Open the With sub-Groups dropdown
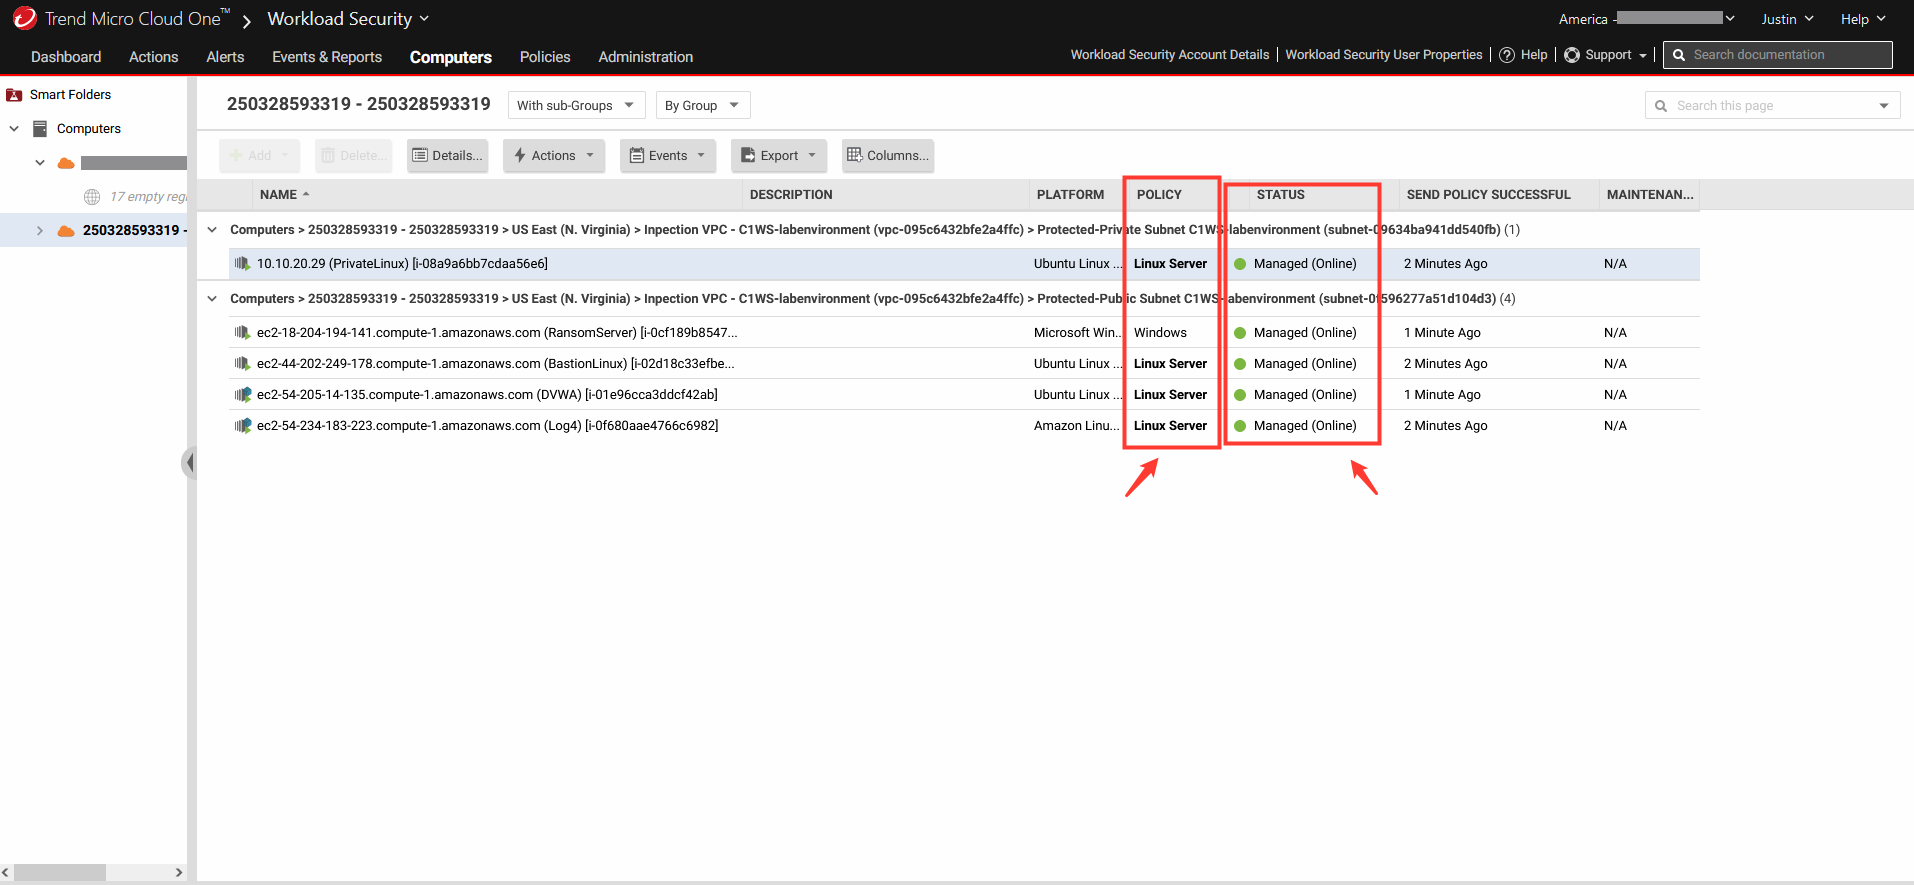The image size is (1914, 885). (576, 105)
